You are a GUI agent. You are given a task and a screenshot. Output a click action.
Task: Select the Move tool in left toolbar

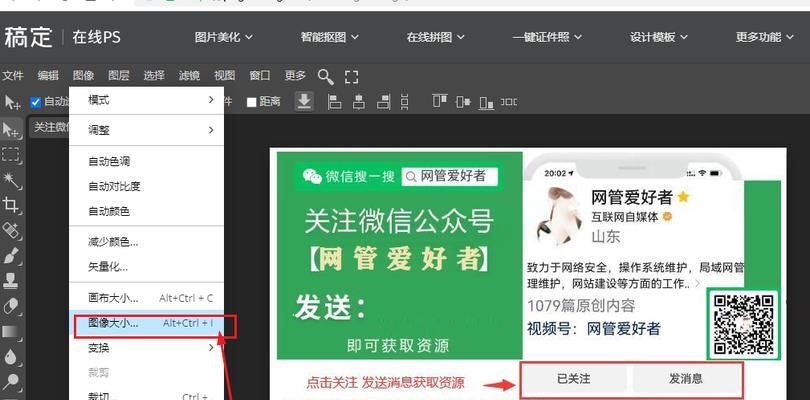10,130
